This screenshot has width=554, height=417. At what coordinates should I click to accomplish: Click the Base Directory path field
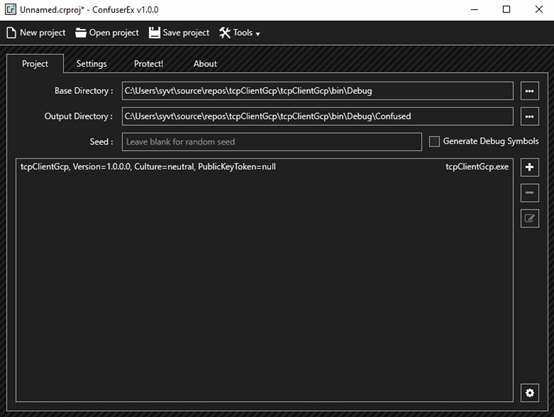(x=318, y=91)
